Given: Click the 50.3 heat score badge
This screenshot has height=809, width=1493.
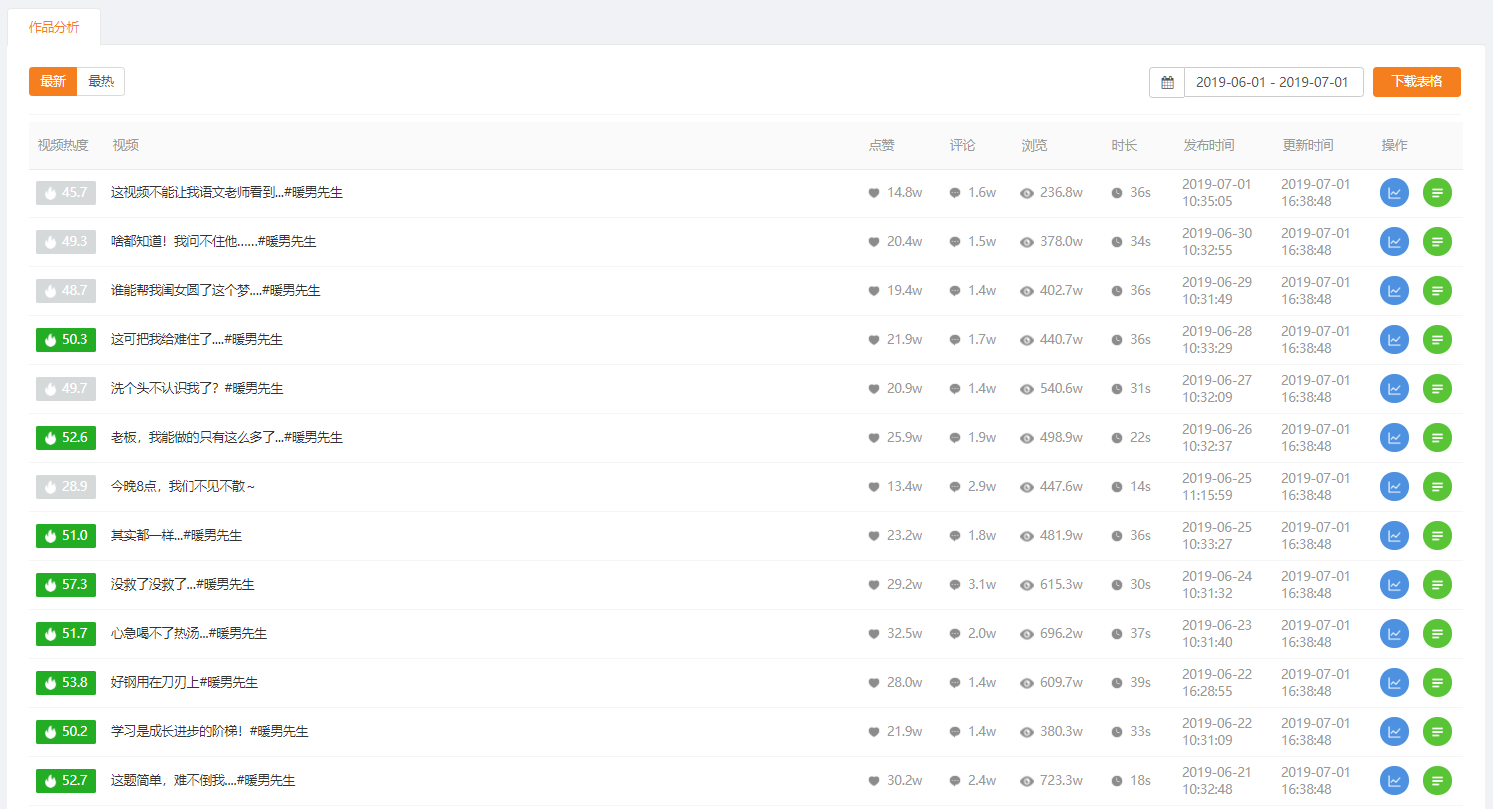Looking at the screenshot, I should (x=66, y=340).
